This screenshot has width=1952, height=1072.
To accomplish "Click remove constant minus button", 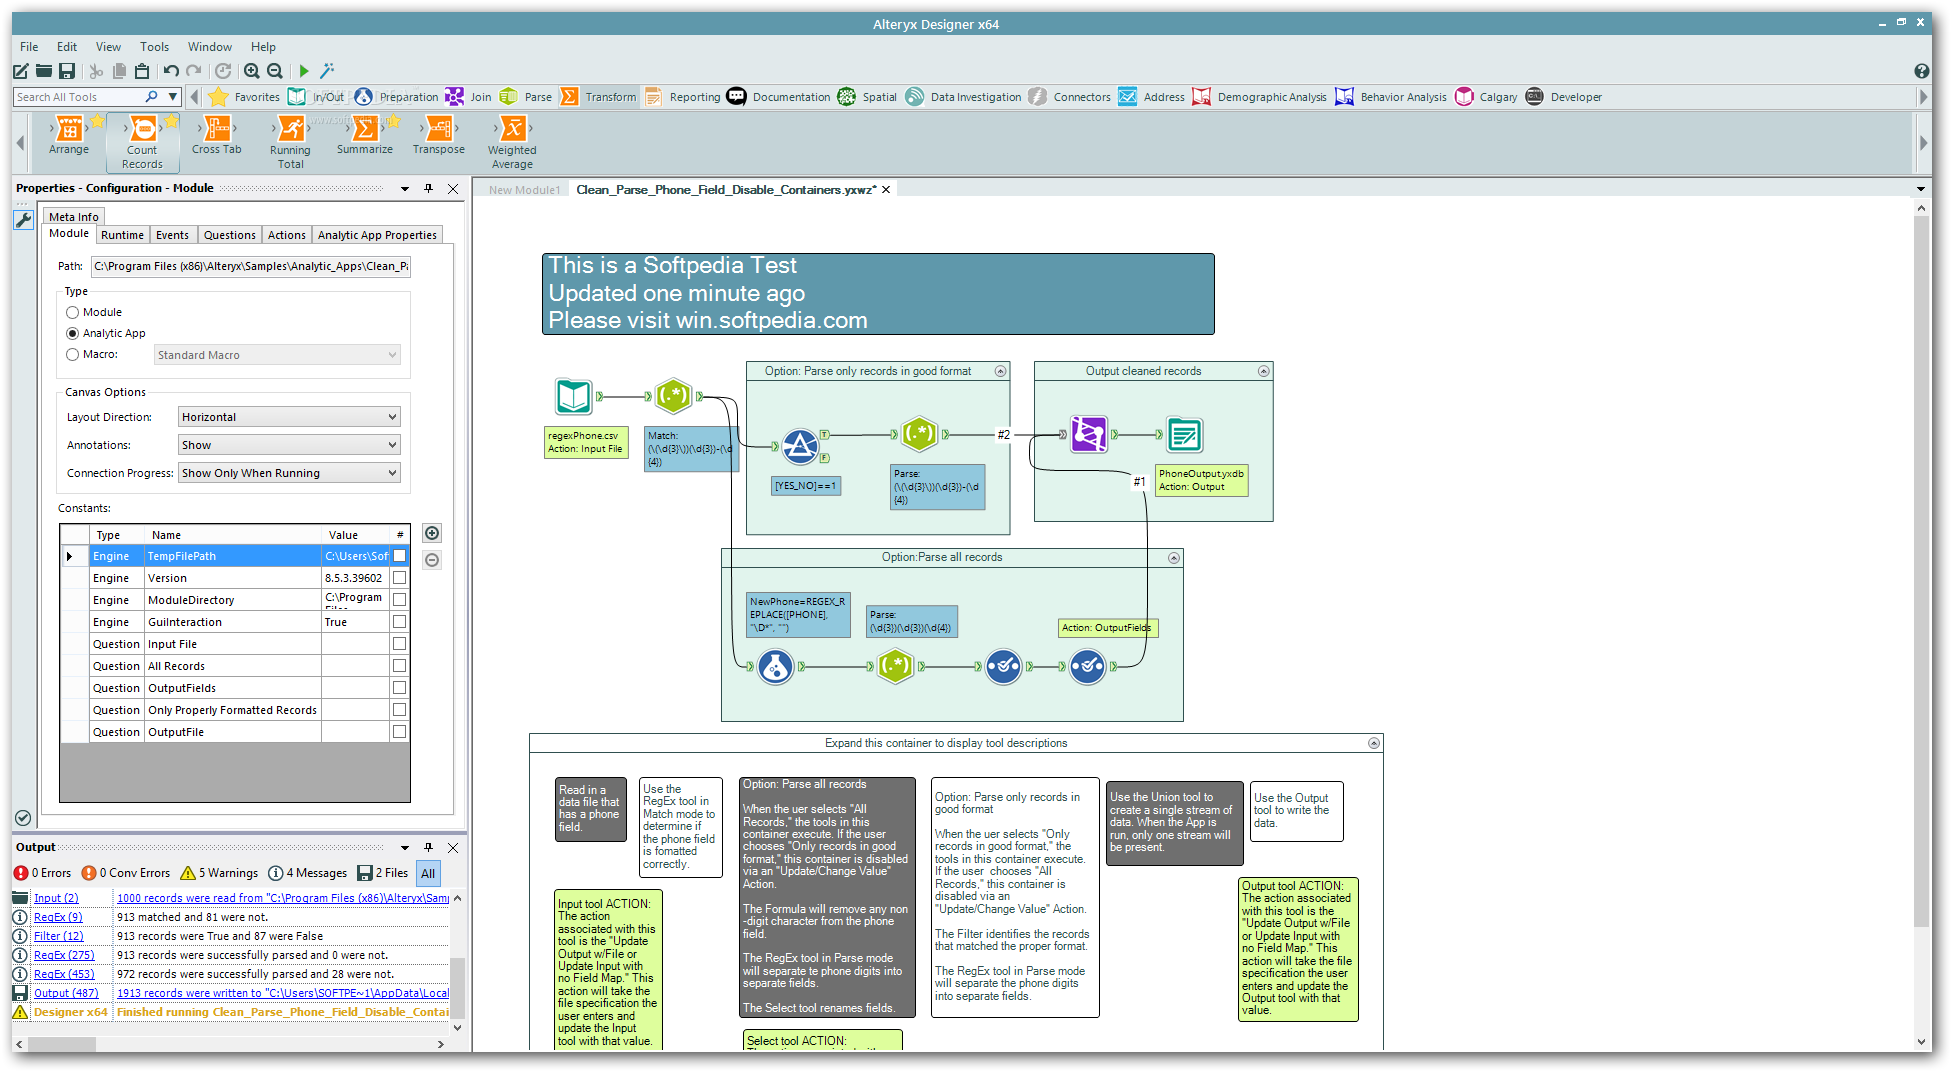I will 432,560.
